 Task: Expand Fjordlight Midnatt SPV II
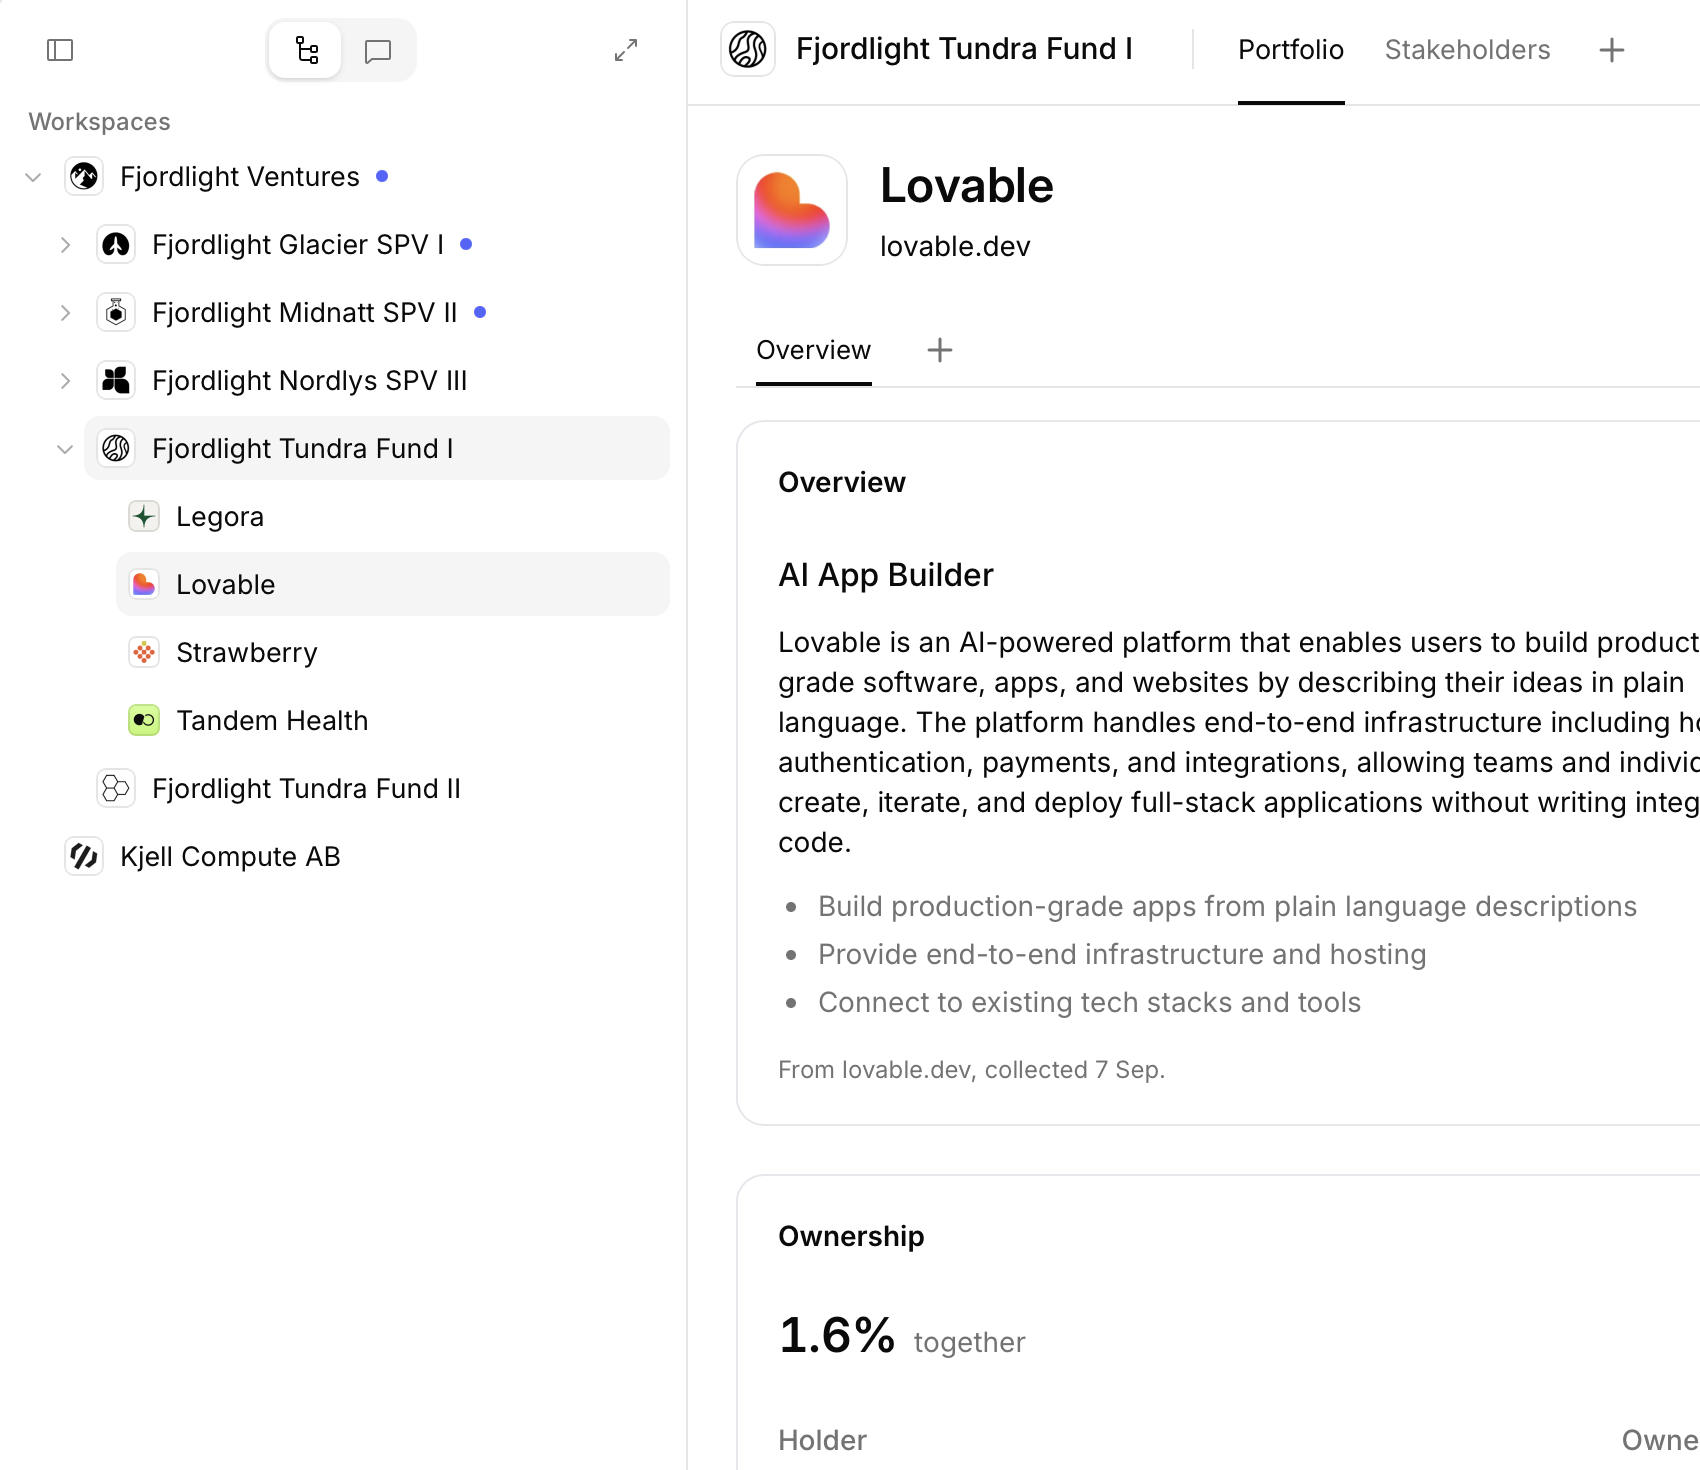pos(65,313)
